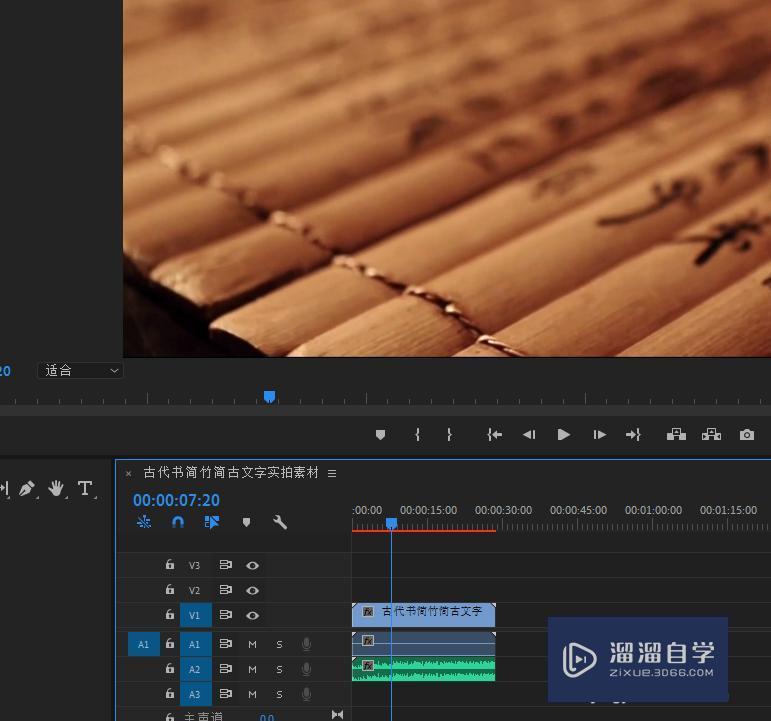This screenshot has width=771, height=721.
Task: Toggle lock on track V2
Action: (170, 589)
